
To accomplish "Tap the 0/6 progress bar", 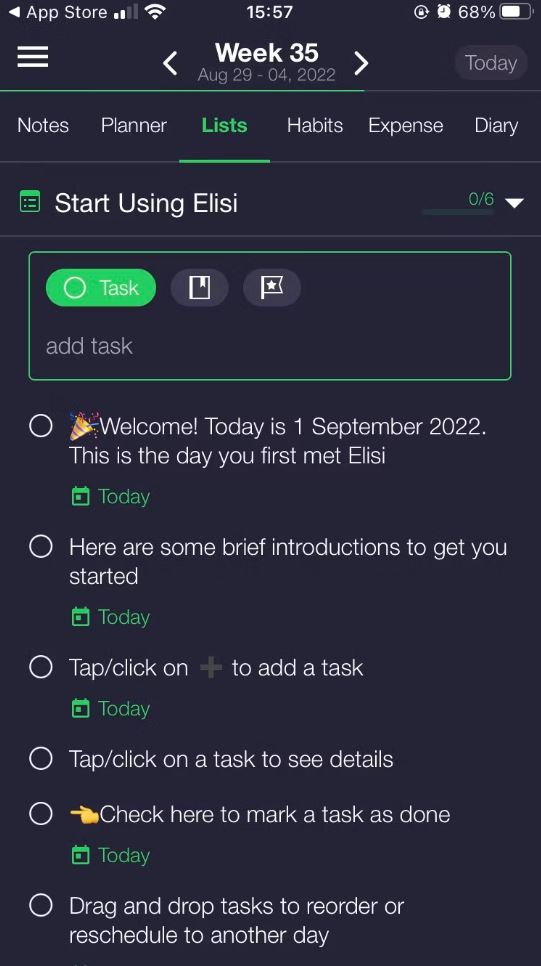I will [x=458, y=211].
